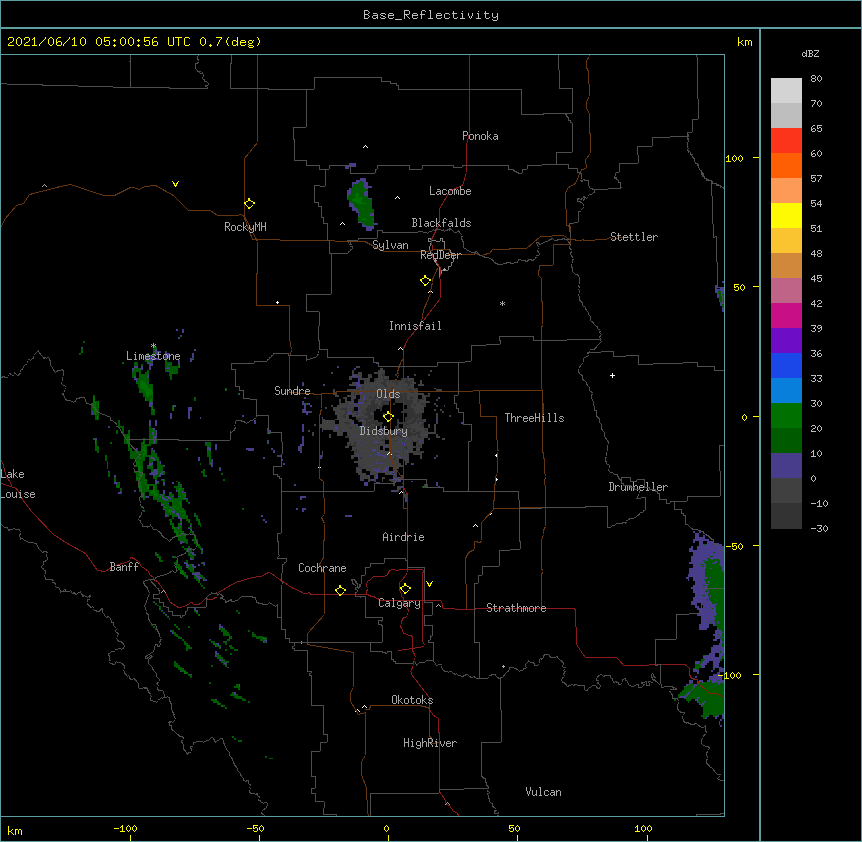862x842 pixels.
Task: Click the white plus marker north of Drumheller
Action: [612, 375]
